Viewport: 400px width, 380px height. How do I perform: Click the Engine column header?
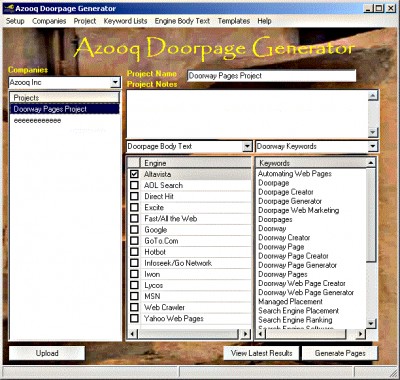[x=195, y=163]
